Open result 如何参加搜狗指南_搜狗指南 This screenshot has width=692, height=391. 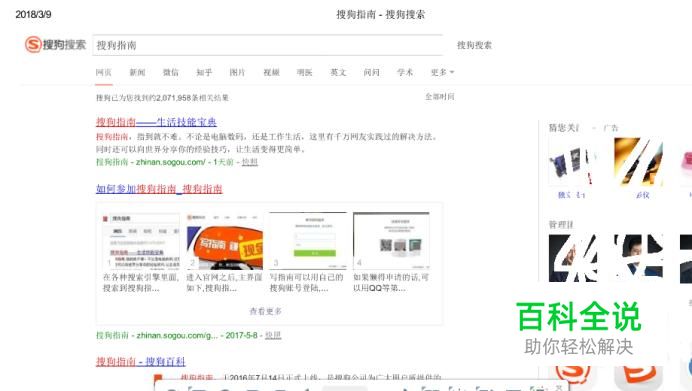point(159,189)
